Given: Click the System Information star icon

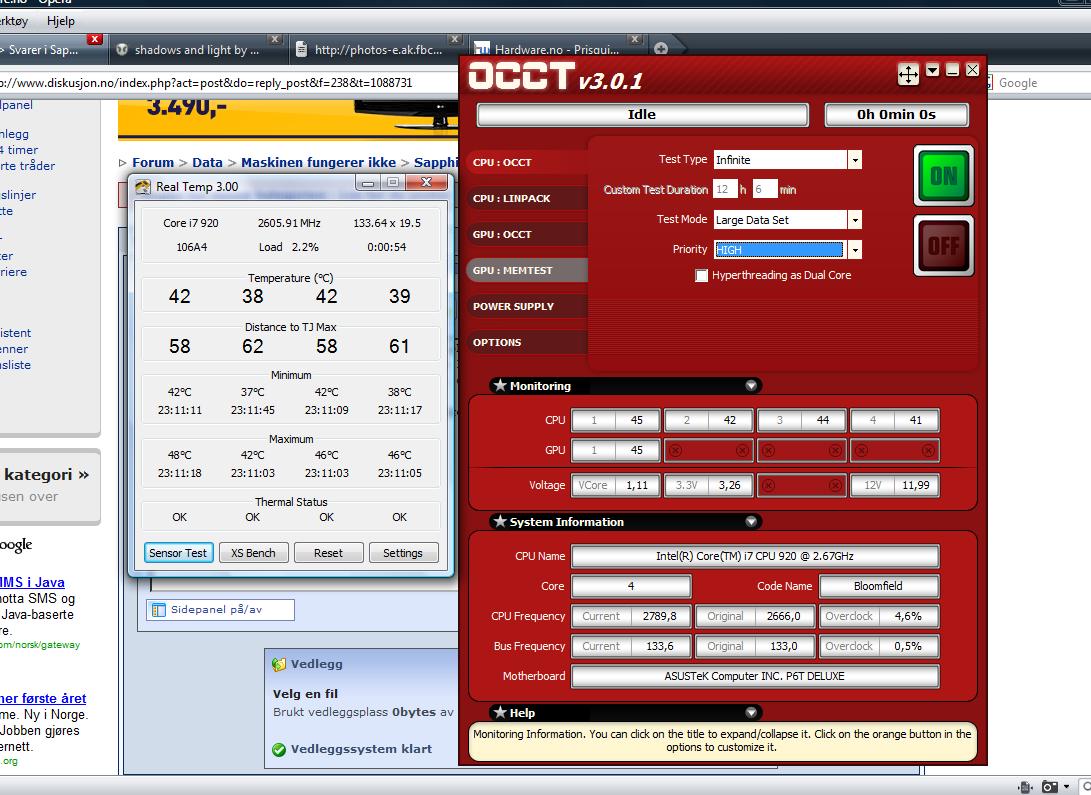Looking at the screenshot, I should click(x=500, y=521).
